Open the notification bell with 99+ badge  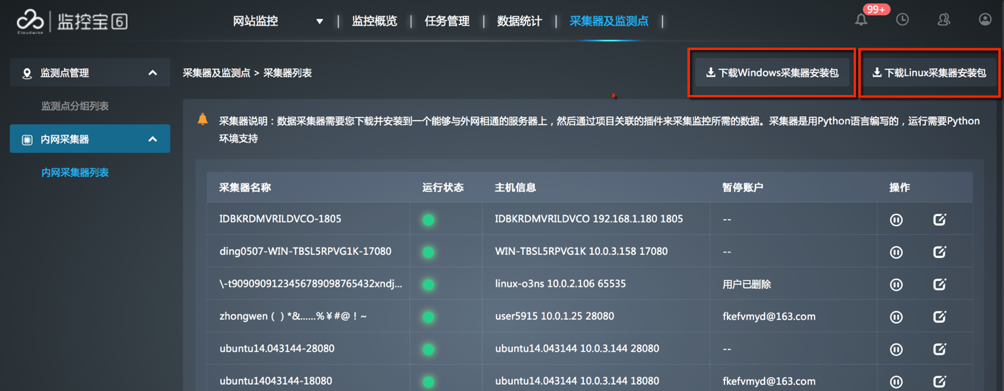click(861, 20)
